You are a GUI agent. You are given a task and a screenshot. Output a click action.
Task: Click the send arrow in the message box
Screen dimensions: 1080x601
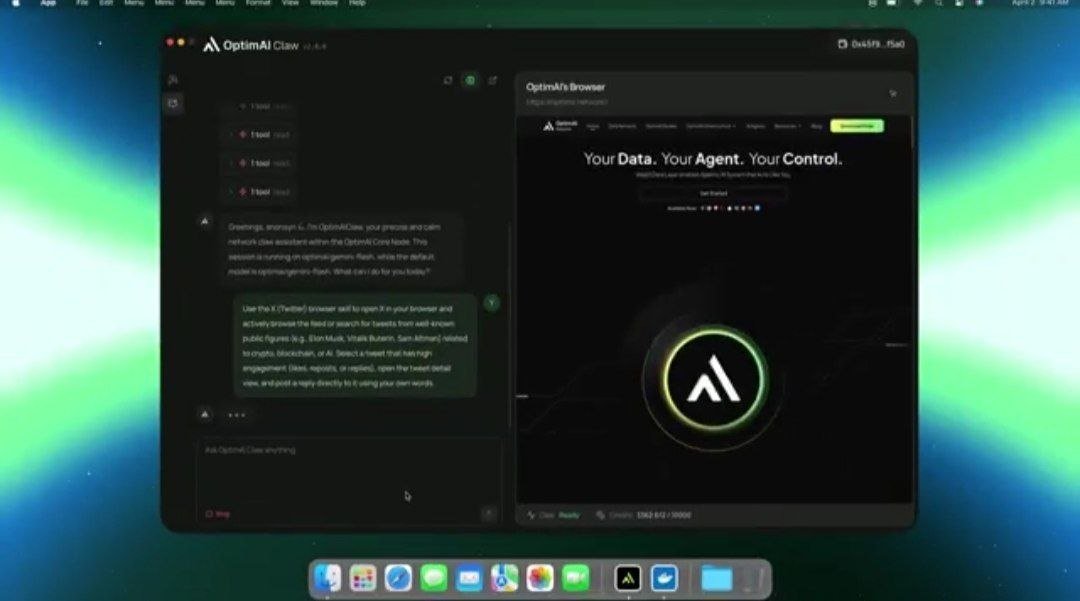tap(488, 514)
